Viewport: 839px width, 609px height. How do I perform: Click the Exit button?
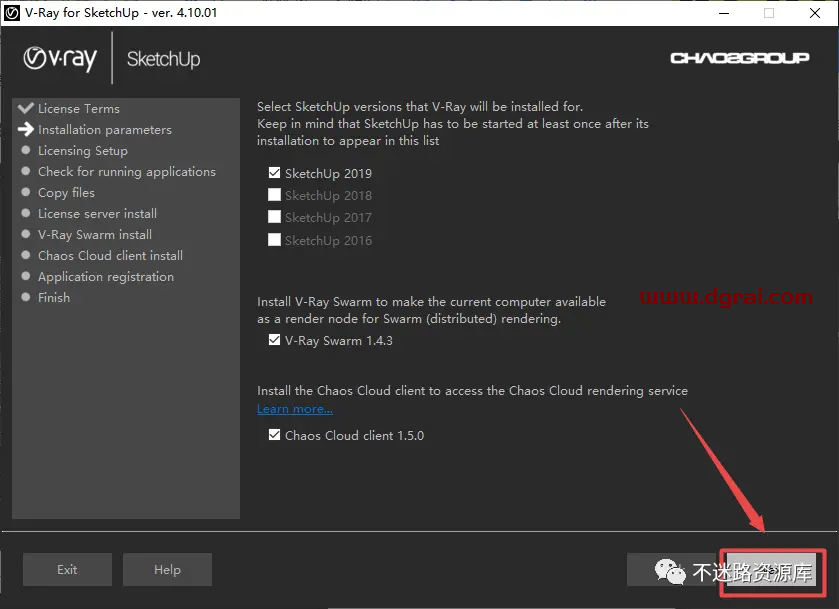coord(67,569)
